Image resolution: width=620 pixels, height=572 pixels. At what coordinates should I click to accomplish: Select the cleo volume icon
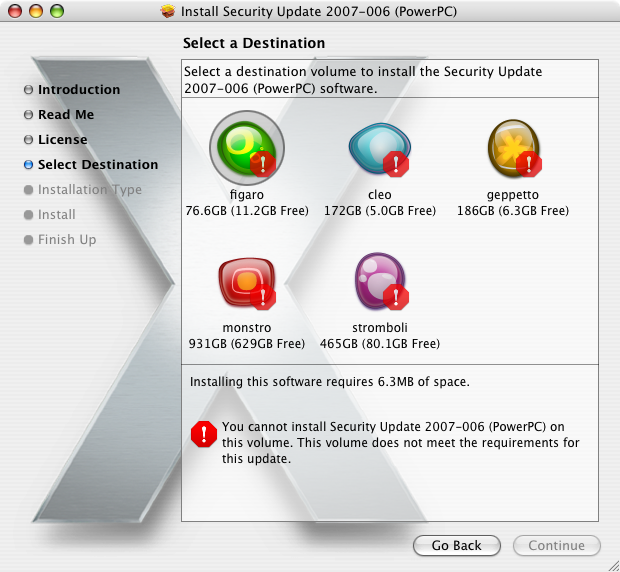[x=380, y=149]
